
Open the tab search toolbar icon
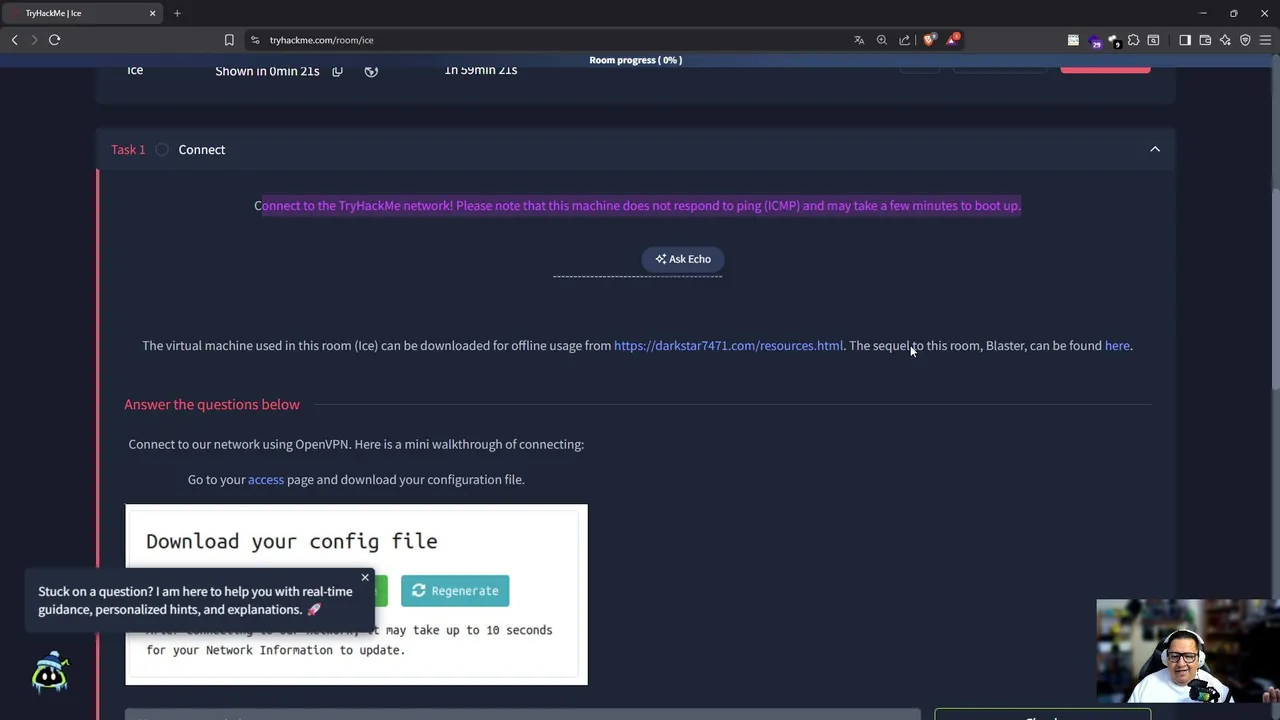point(1153,40)
